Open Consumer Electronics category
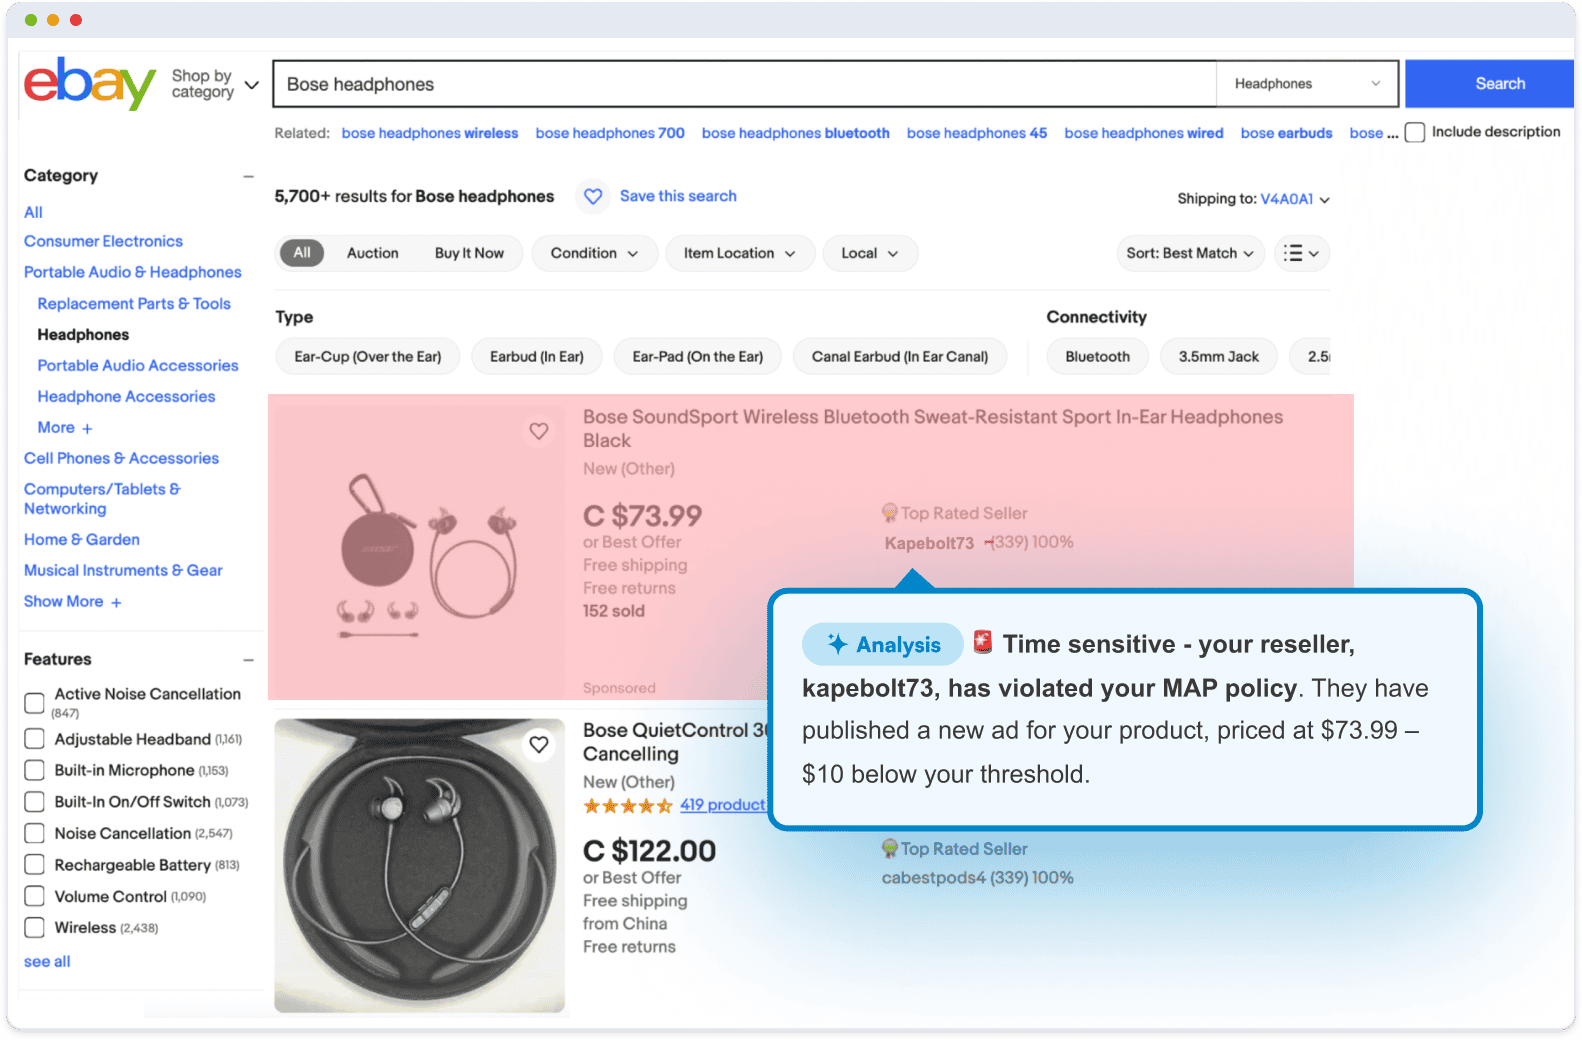Image resolution: width=1582 pixels, height=1040 pixels. pos(103,241)
